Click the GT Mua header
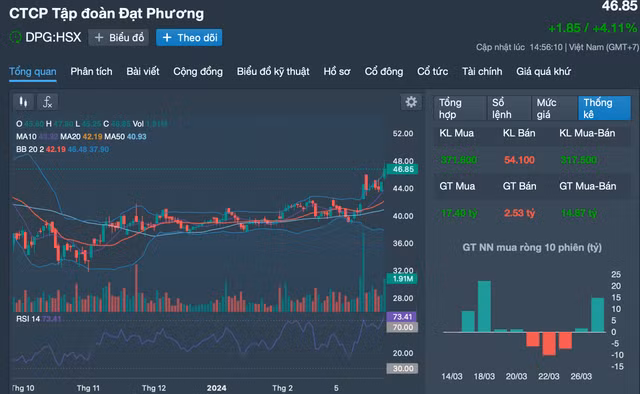 click(x=457, y=186)
